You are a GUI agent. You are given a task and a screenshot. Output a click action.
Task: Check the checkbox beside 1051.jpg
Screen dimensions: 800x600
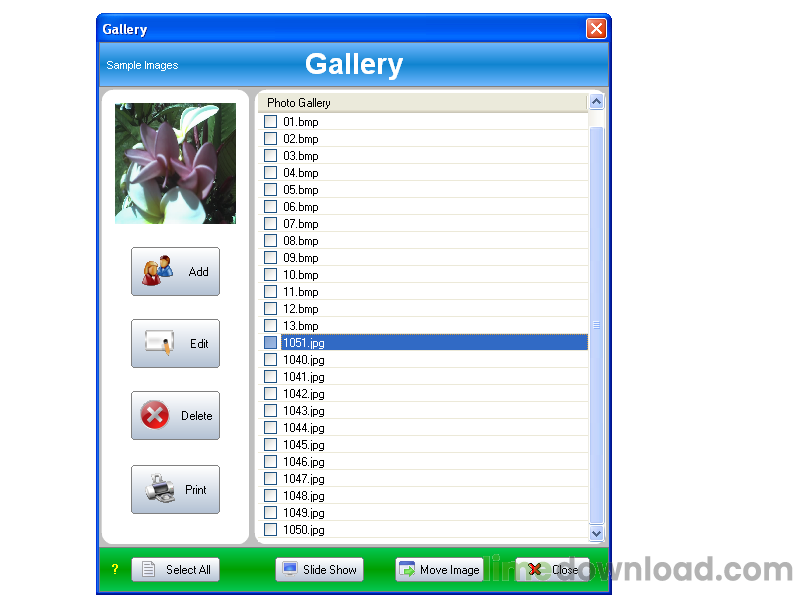point(270,342)
